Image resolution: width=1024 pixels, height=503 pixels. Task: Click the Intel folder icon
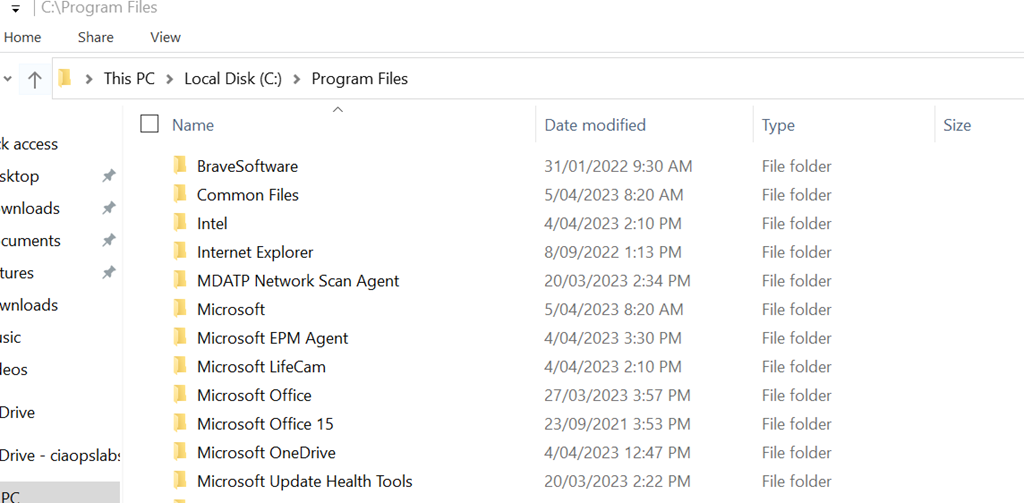click(x=180, y=223)
